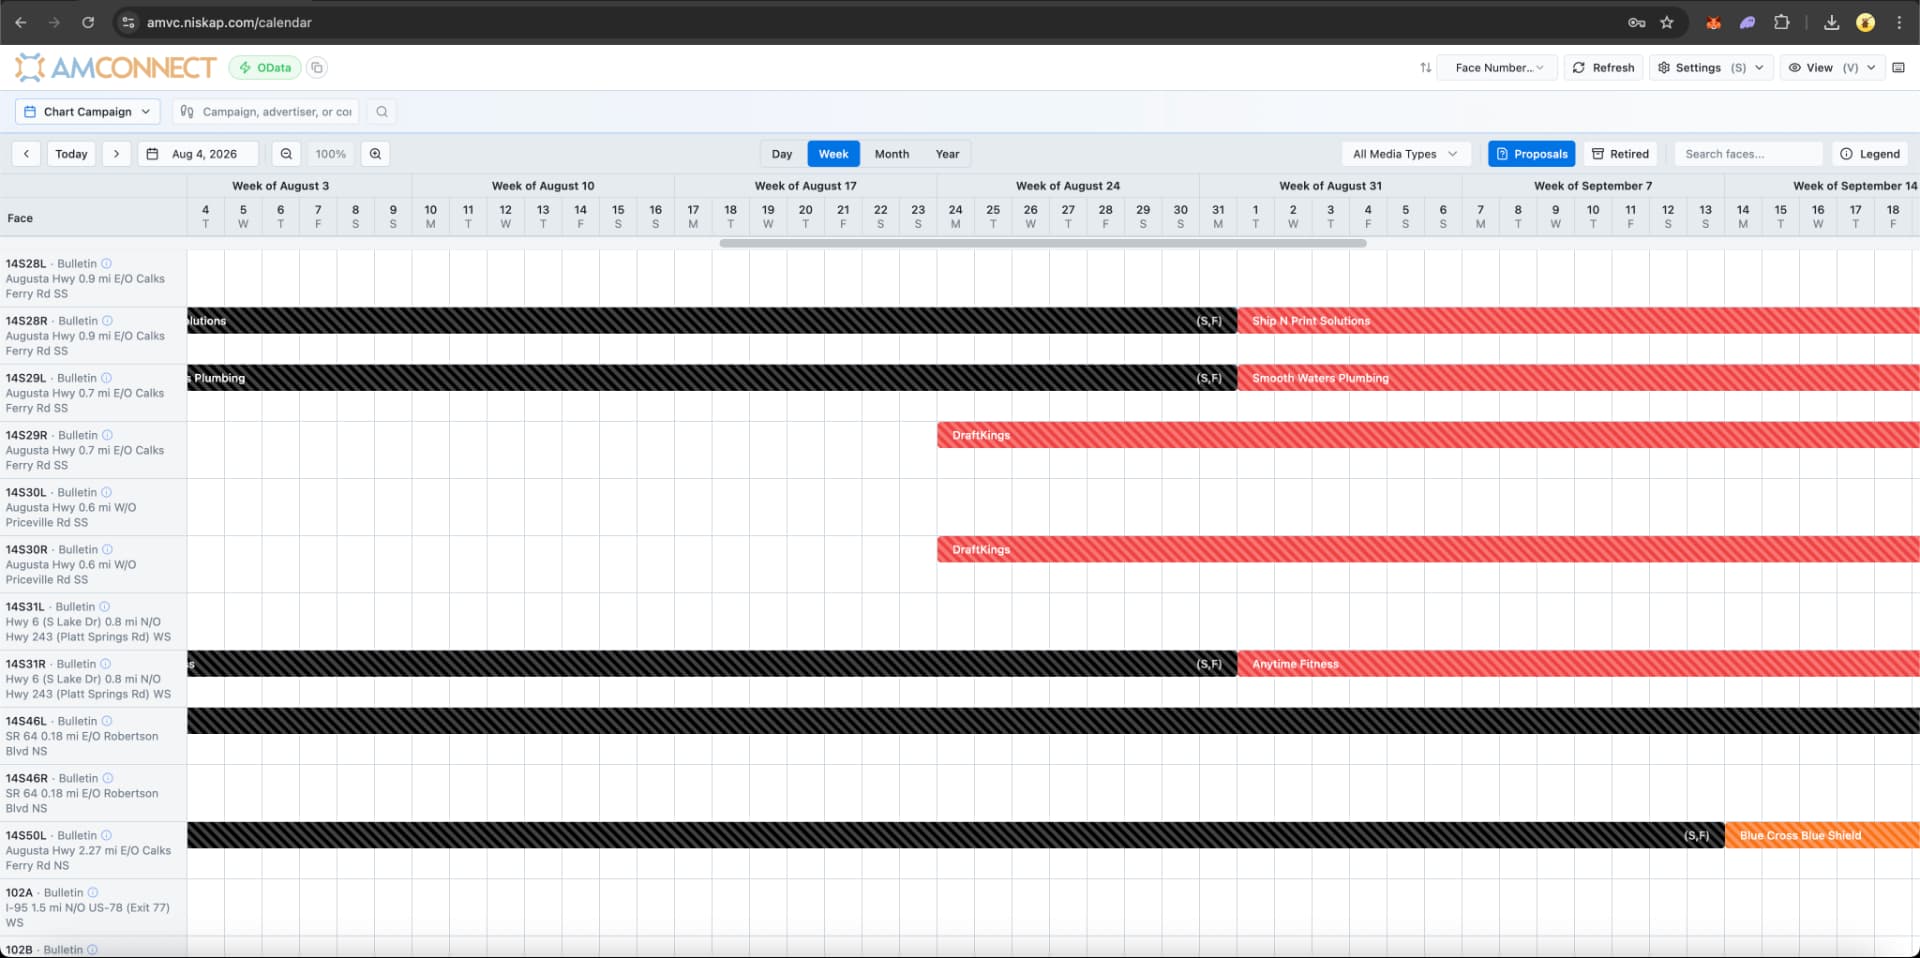Reload the browser page

[x=88, y=22]
